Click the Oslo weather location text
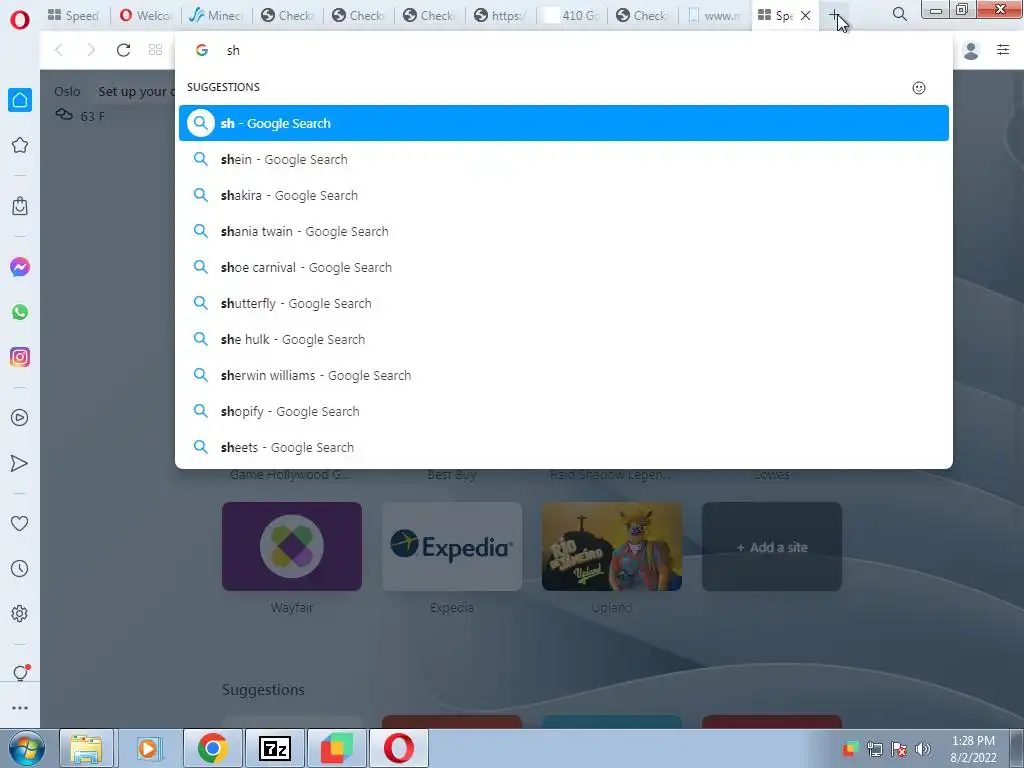The height and width of the screenshot is (768, 1024). pyautogui.click(x=67, y=91)
